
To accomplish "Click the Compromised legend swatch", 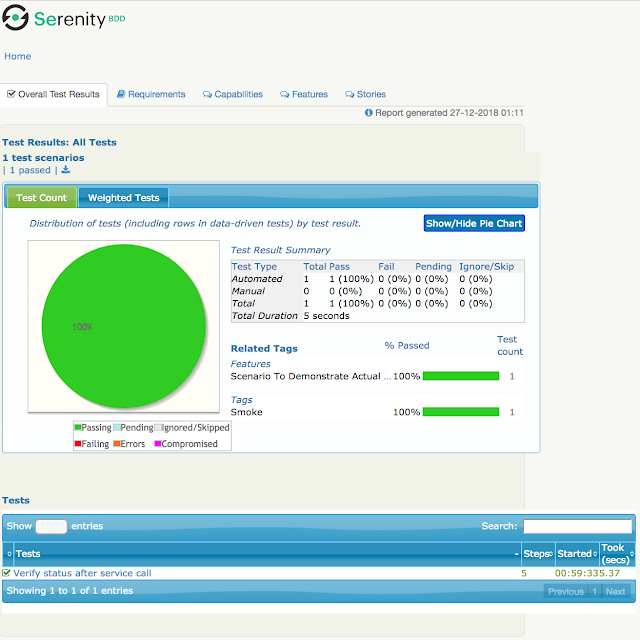I will (158, 444).
